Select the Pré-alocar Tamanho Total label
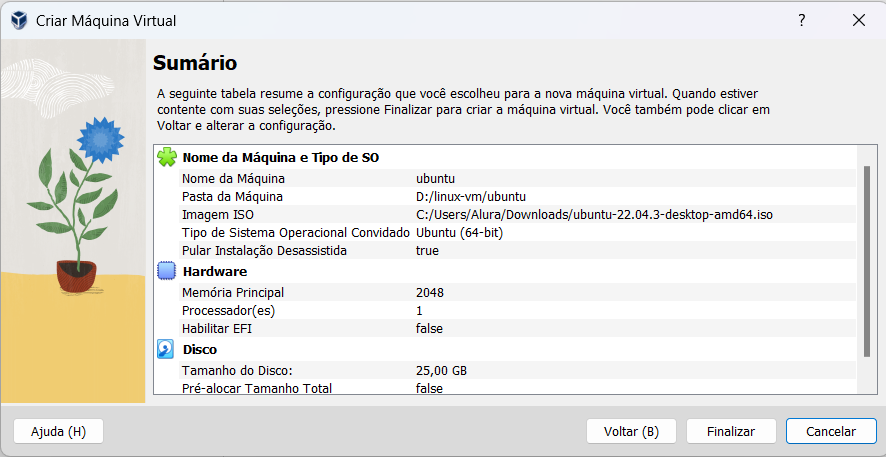The width and height of the screenshot is (886, 457). tap(257, 388)
